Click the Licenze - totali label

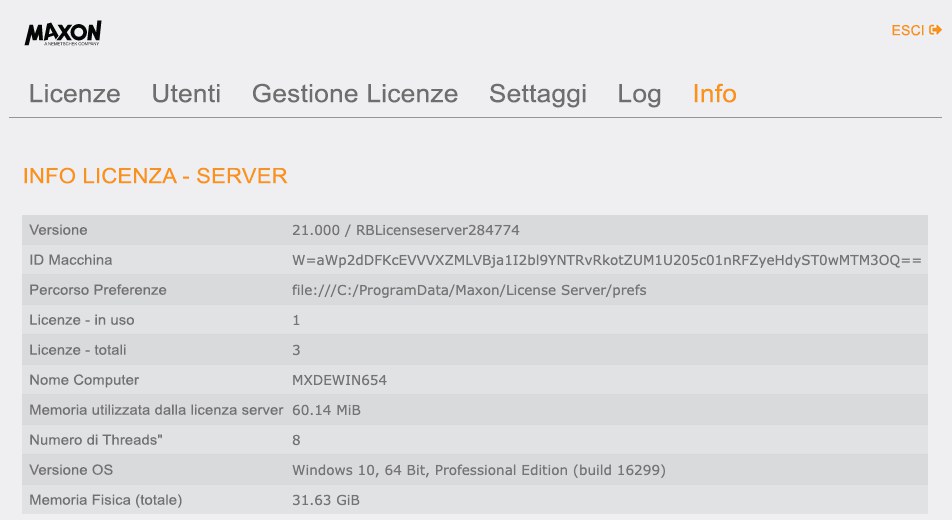coord(78,350)
